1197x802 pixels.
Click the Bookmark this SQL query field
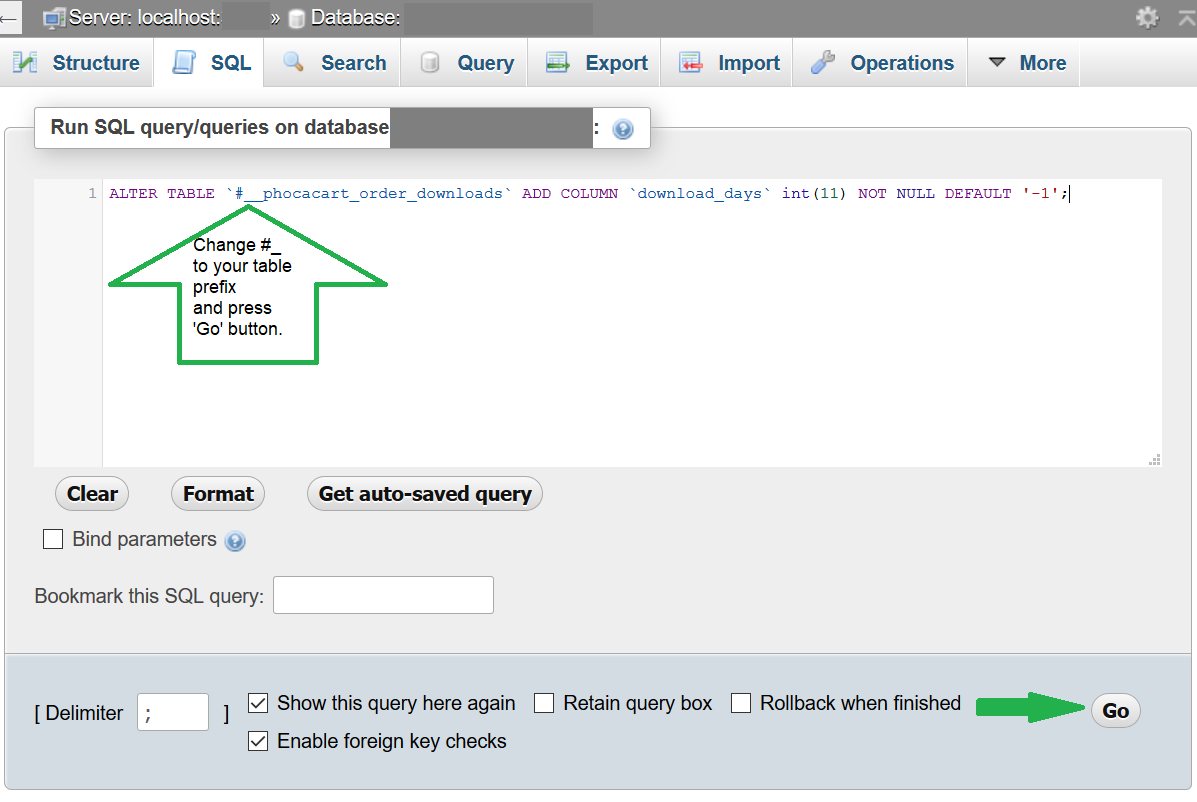383,595
